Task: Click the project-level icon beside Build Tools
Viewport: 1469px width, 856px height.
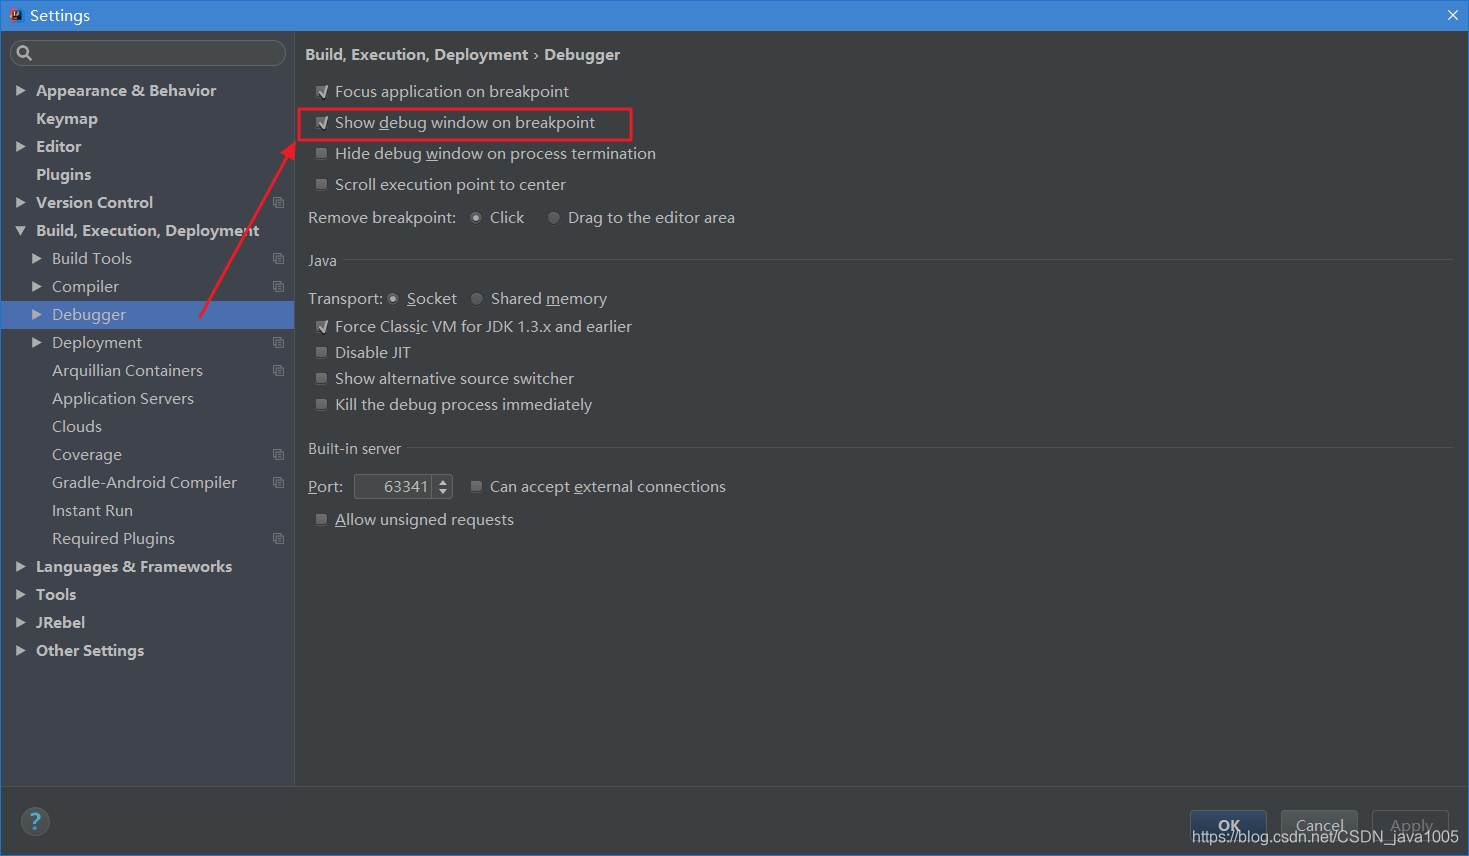Action: [x=278, y=259]
